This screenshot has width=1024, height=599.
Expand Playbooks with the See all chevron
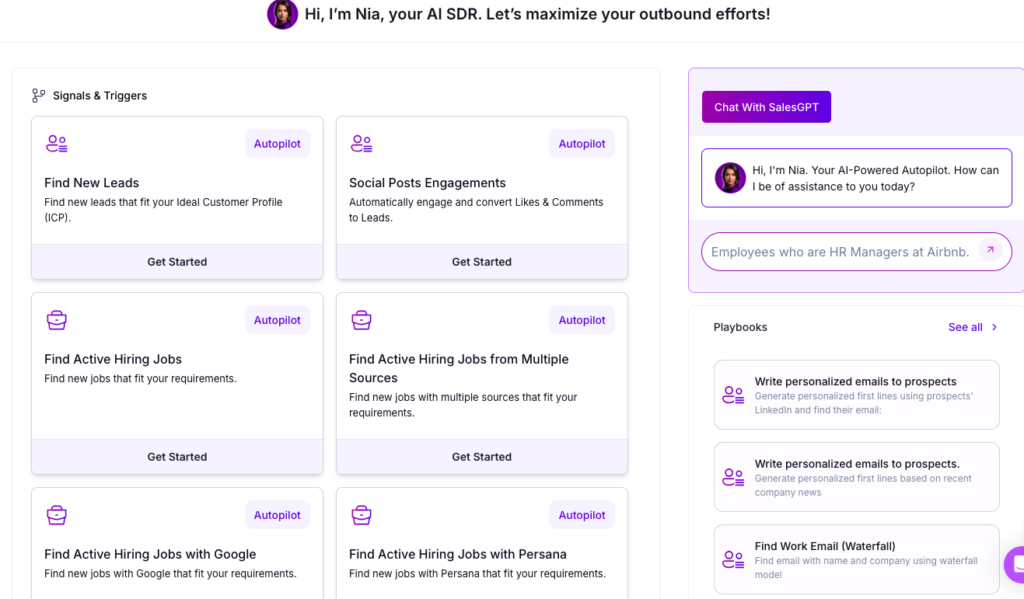click(994, 327)
